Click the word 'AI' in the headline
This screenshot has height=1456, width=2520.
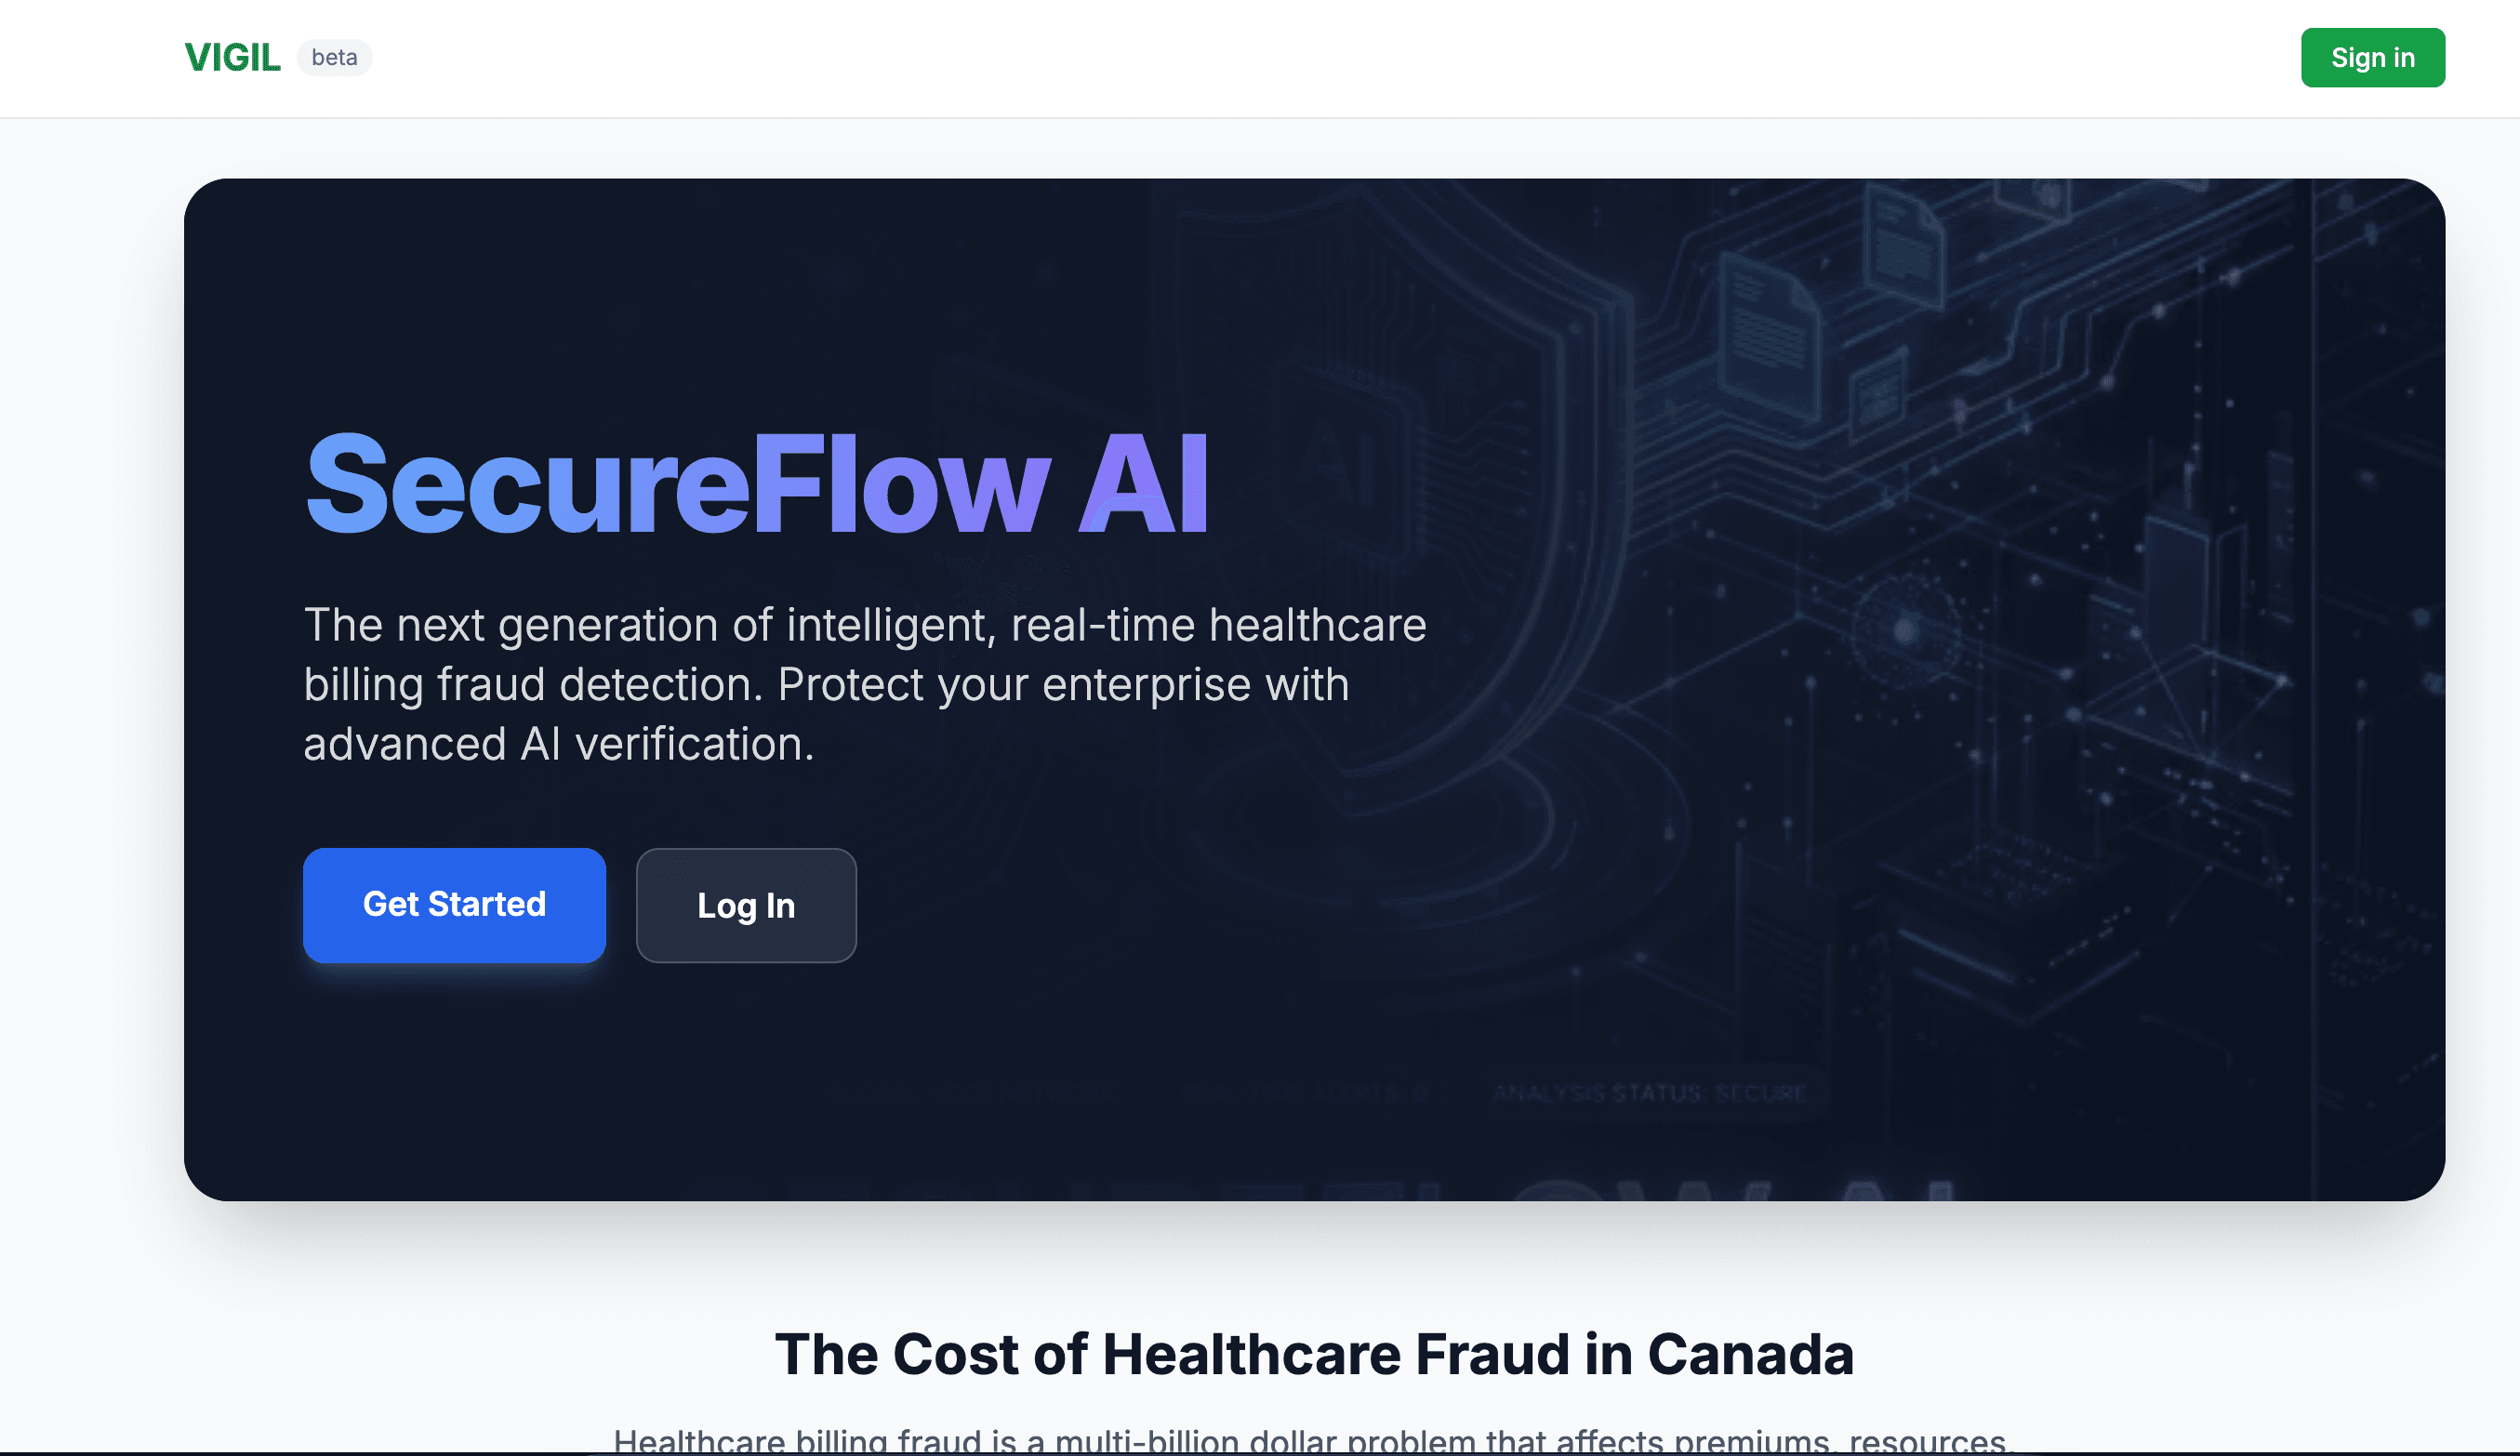coord(1144,485)
